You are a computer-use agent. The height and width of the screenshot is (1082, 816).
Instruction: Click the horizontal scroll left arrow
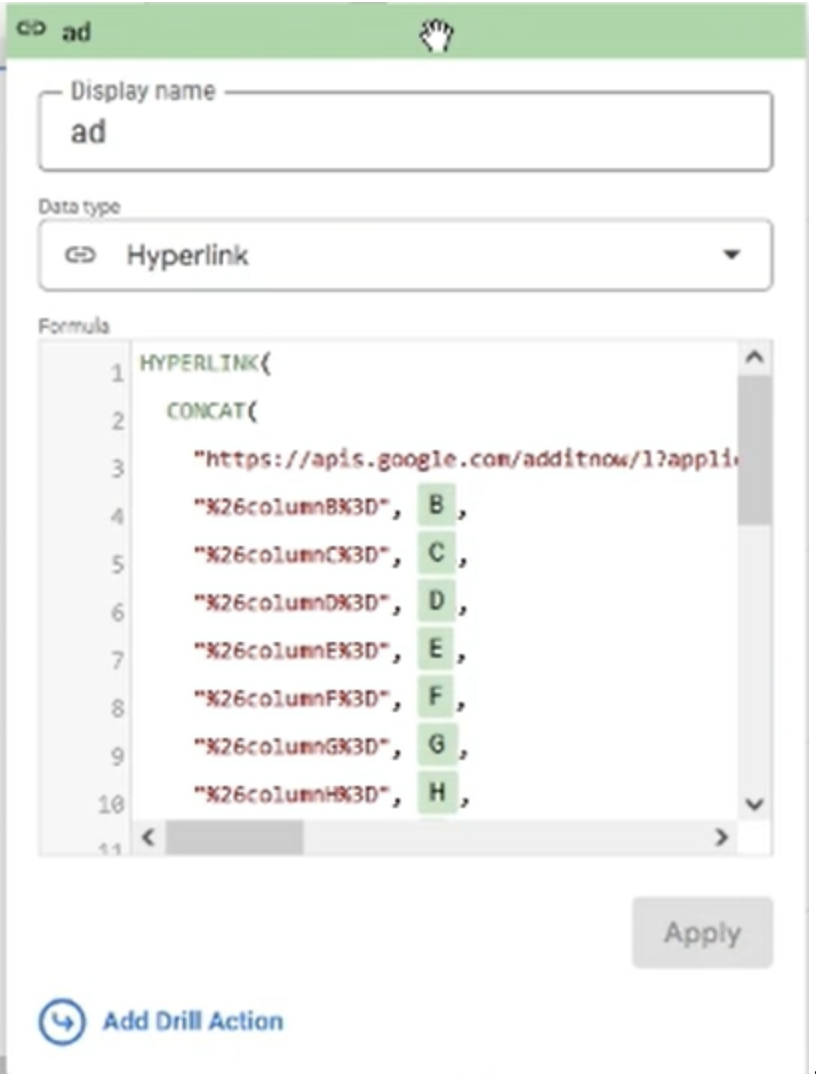click(x=149, y=837)
